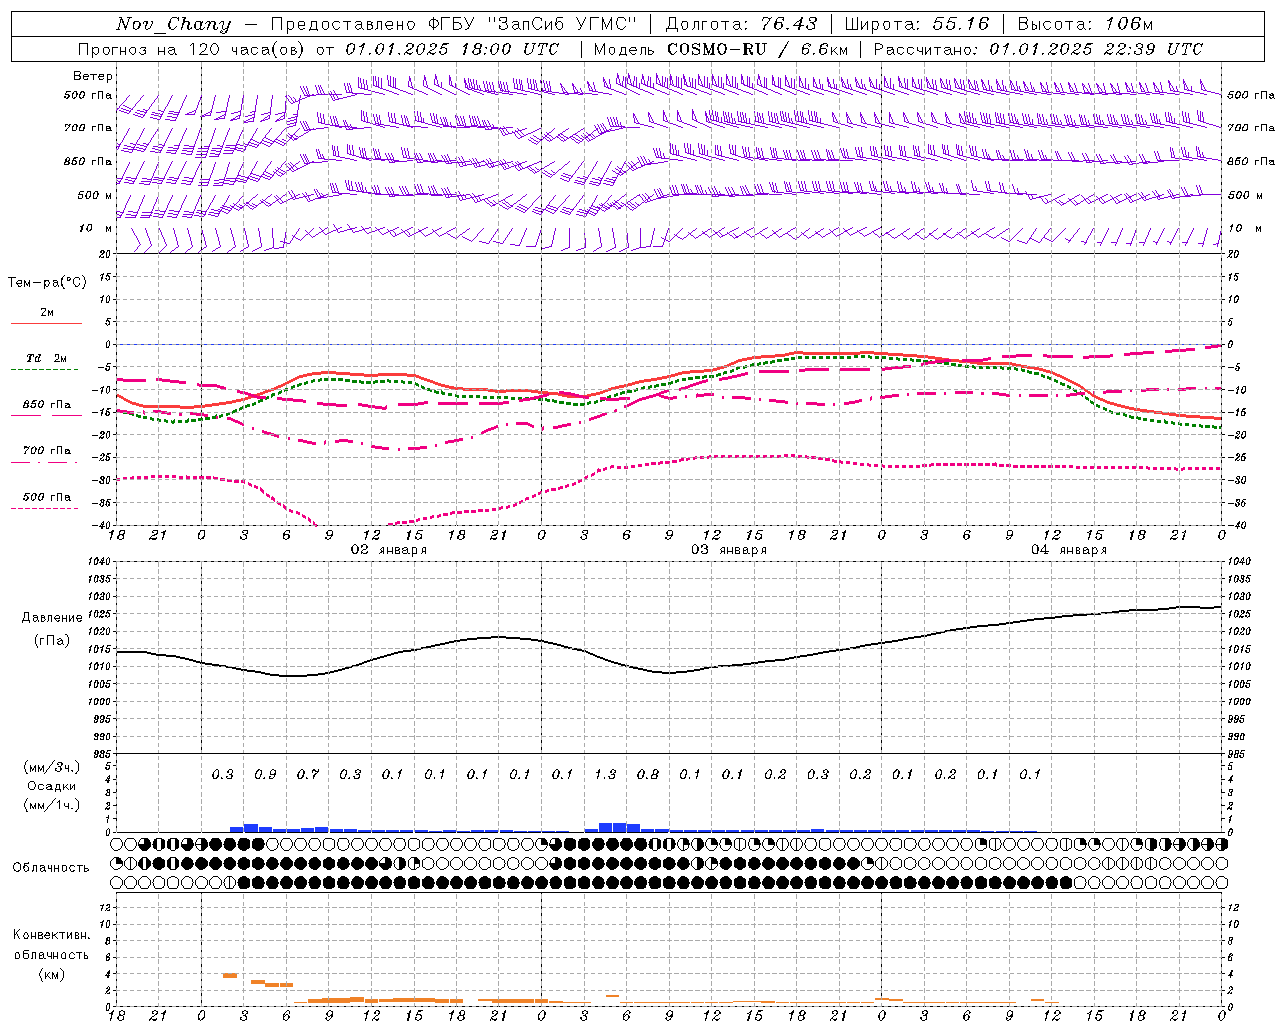The image size is (1280, 1024).
Task: Select the 850 гПа temperature legend entry
Action: (47, 405)
